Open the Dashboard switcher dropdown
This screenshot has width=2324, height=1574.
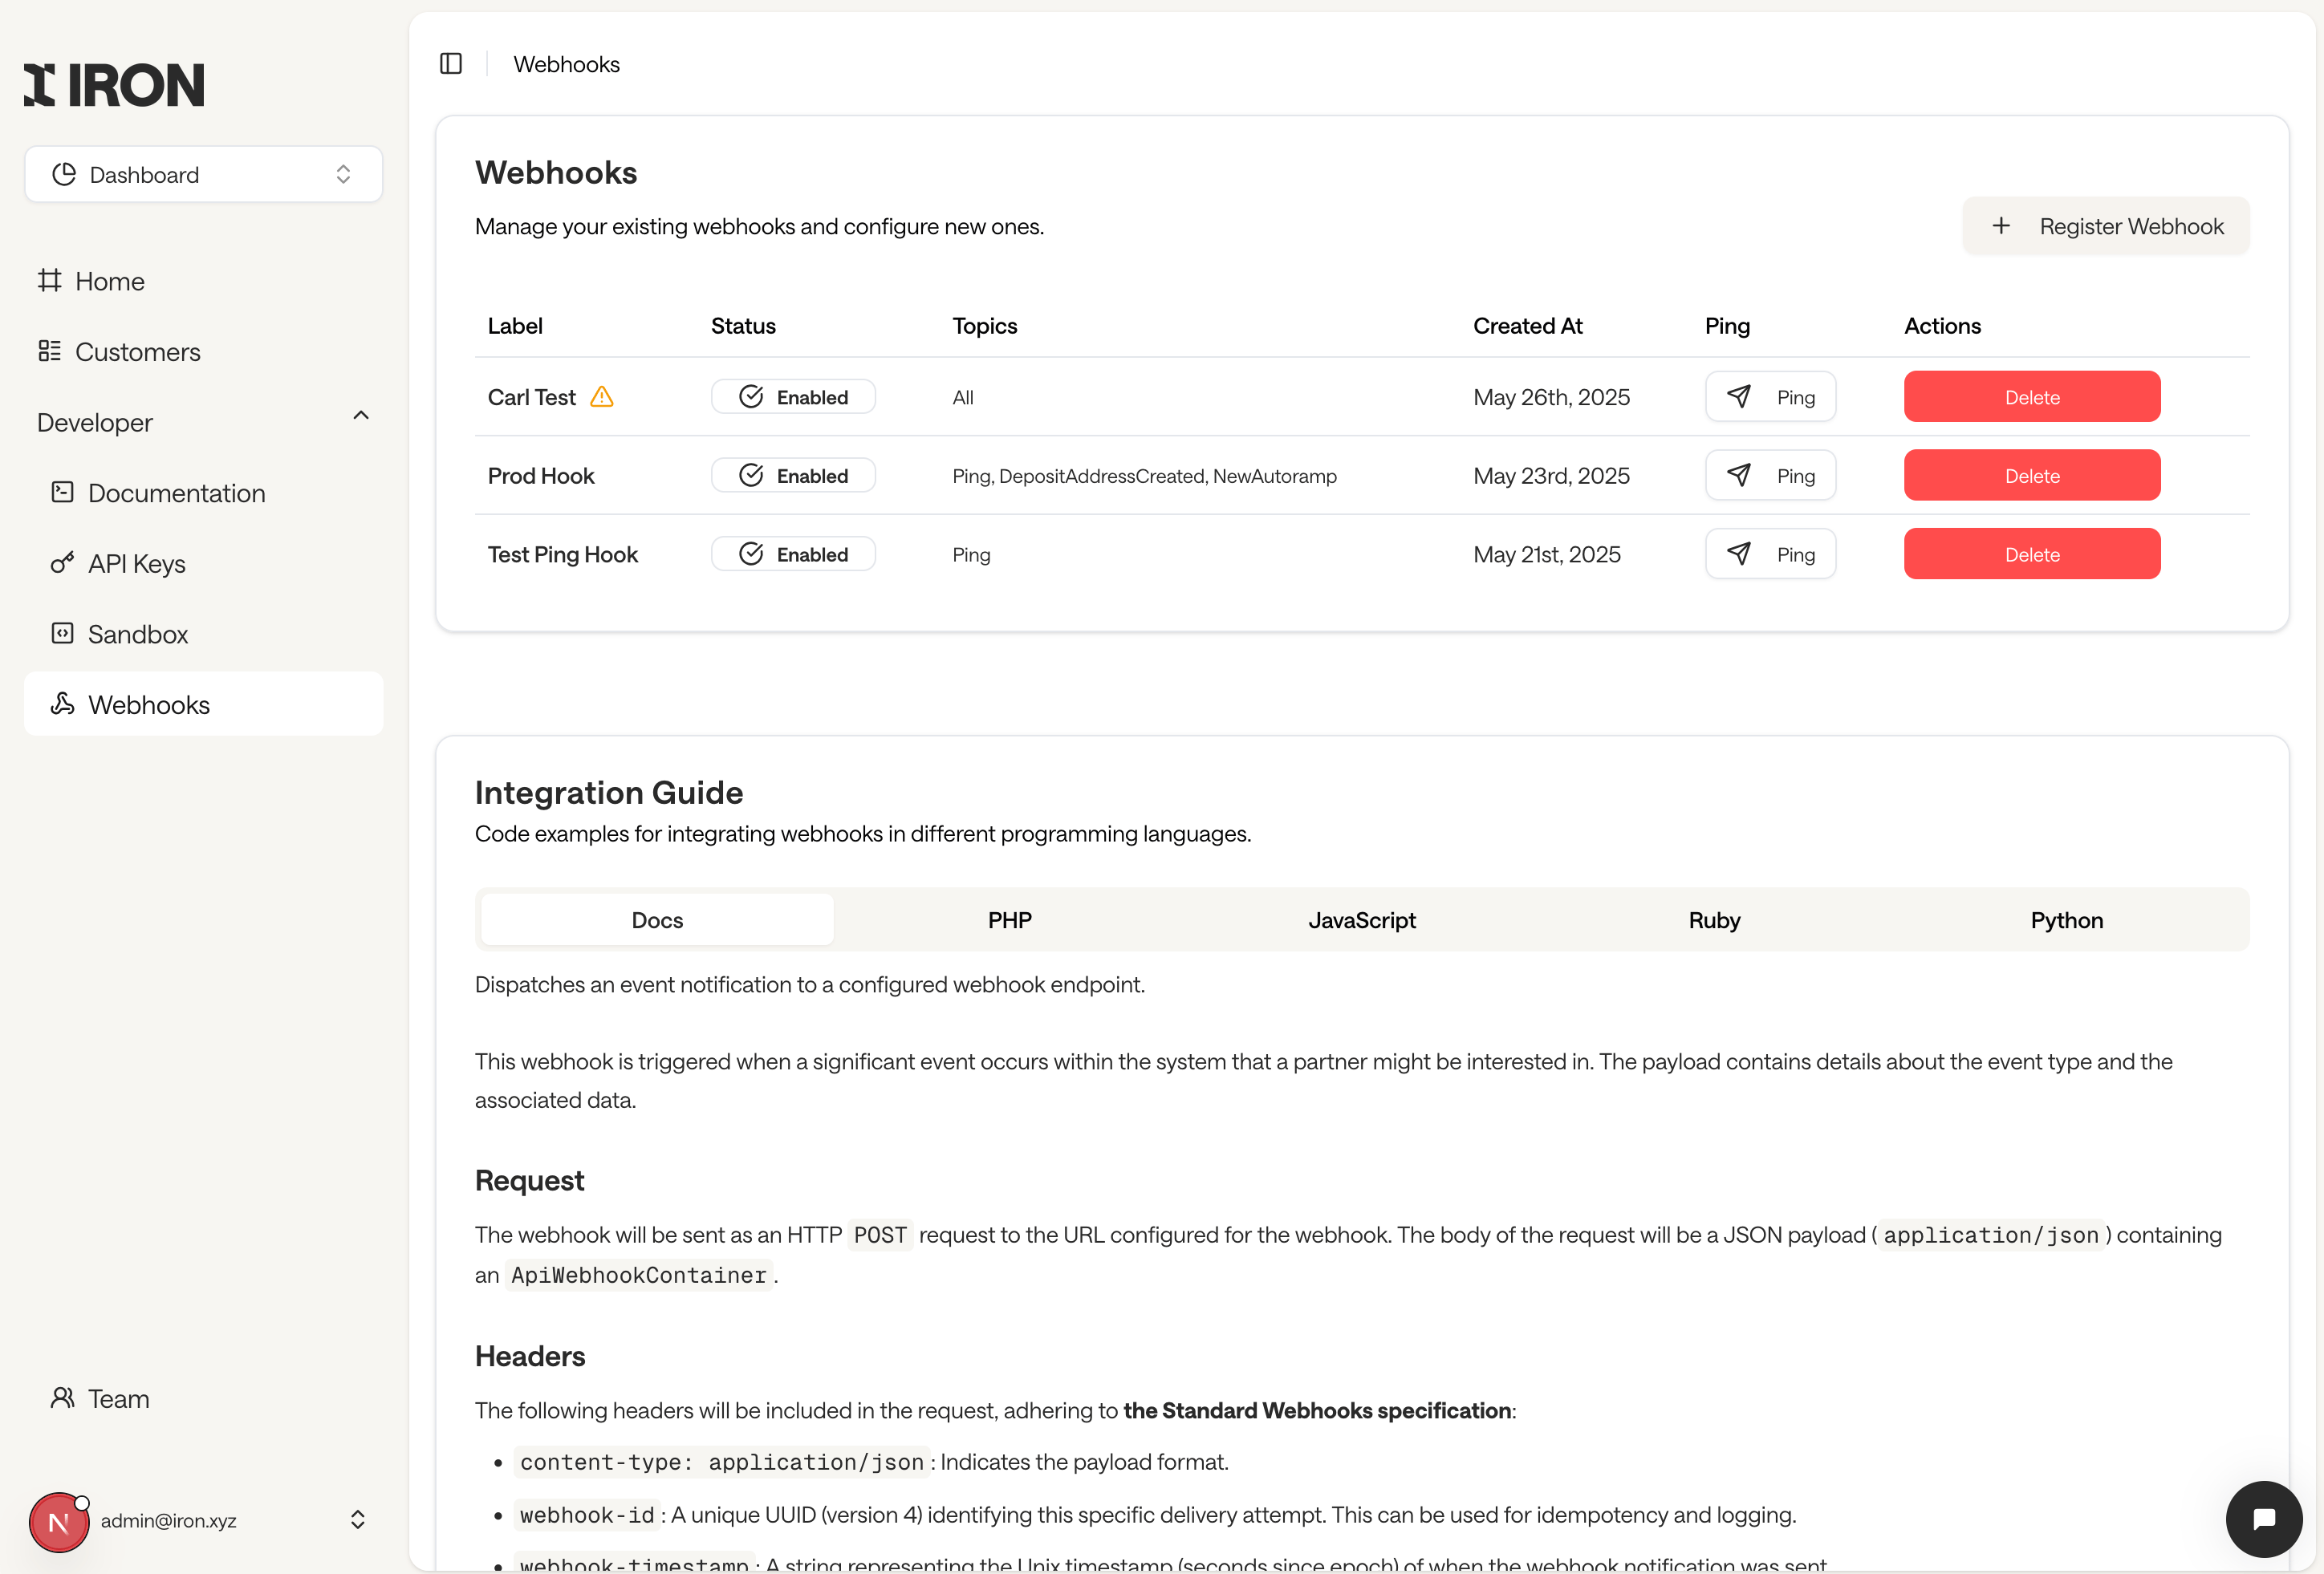click(203, 174)
